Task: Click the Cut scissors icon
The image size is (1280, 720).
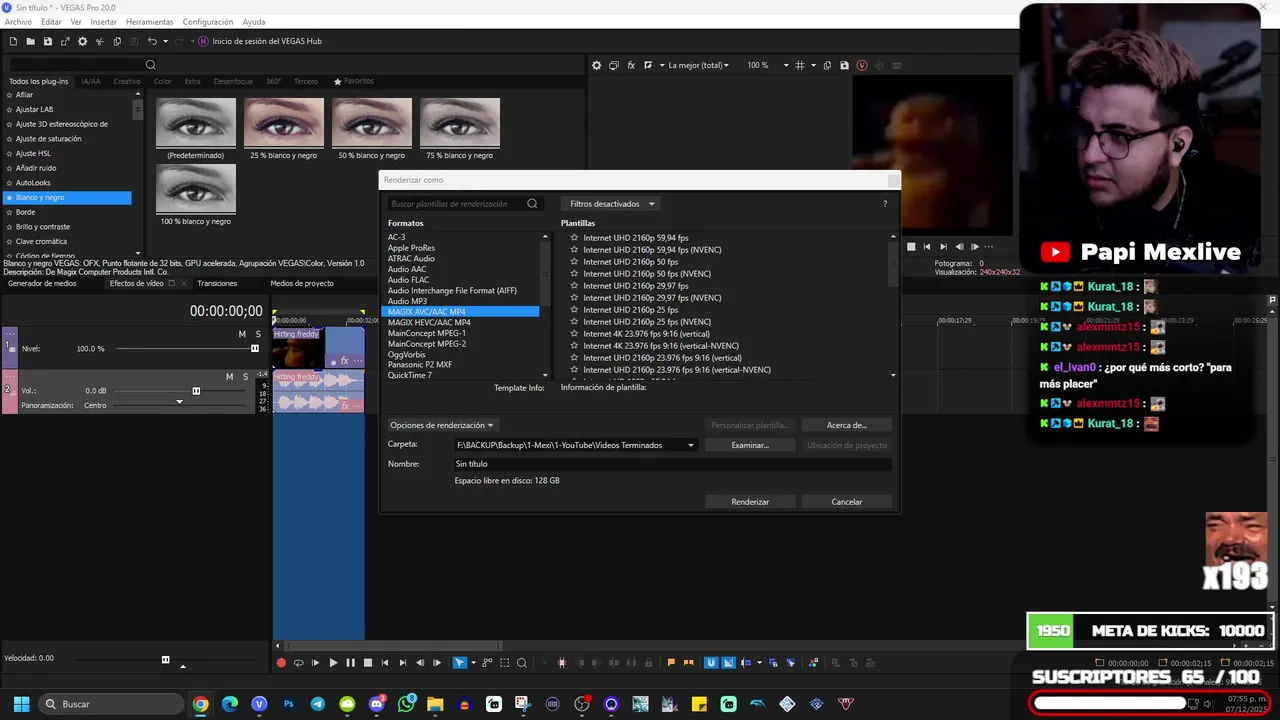Action: [99, 41]
